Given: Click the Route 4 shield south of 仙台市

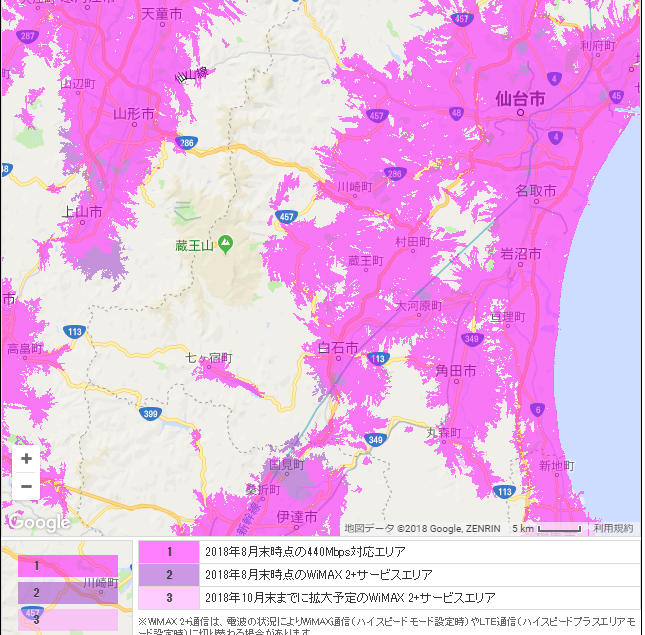Looking at the screenshot, I should tap(555, 137).
